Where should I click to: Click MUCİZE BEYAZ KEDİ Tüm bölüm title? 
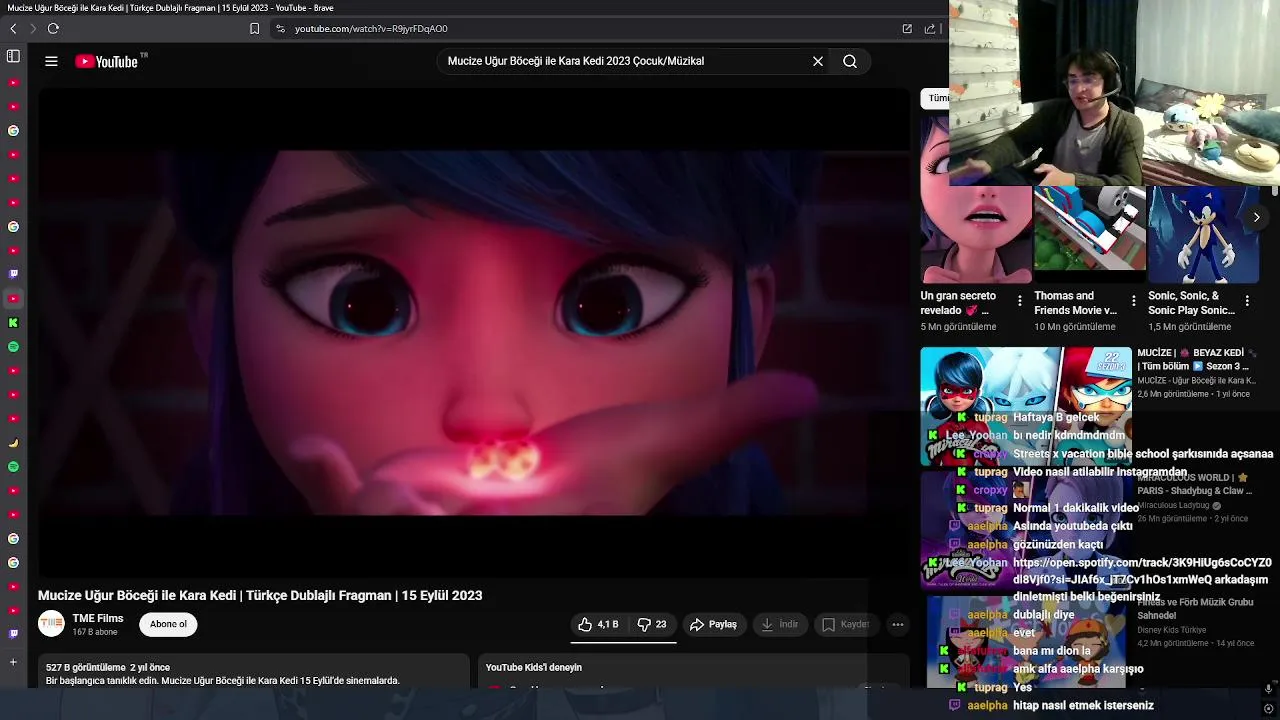[1195, 359]
